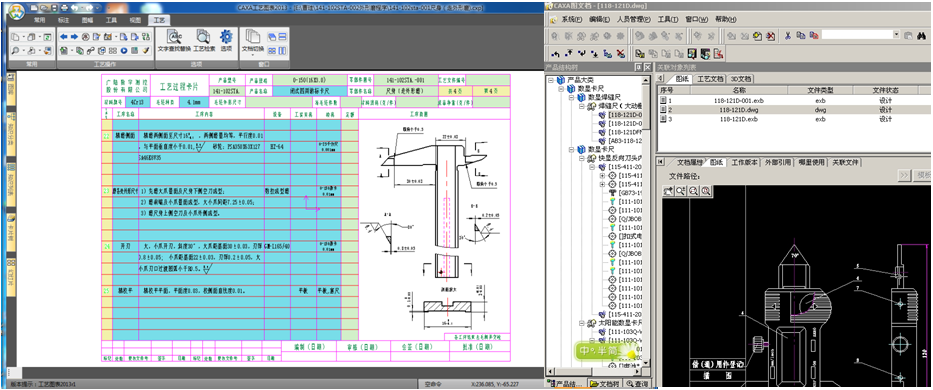Switch to the 3D文档 tab

(741, 79)
